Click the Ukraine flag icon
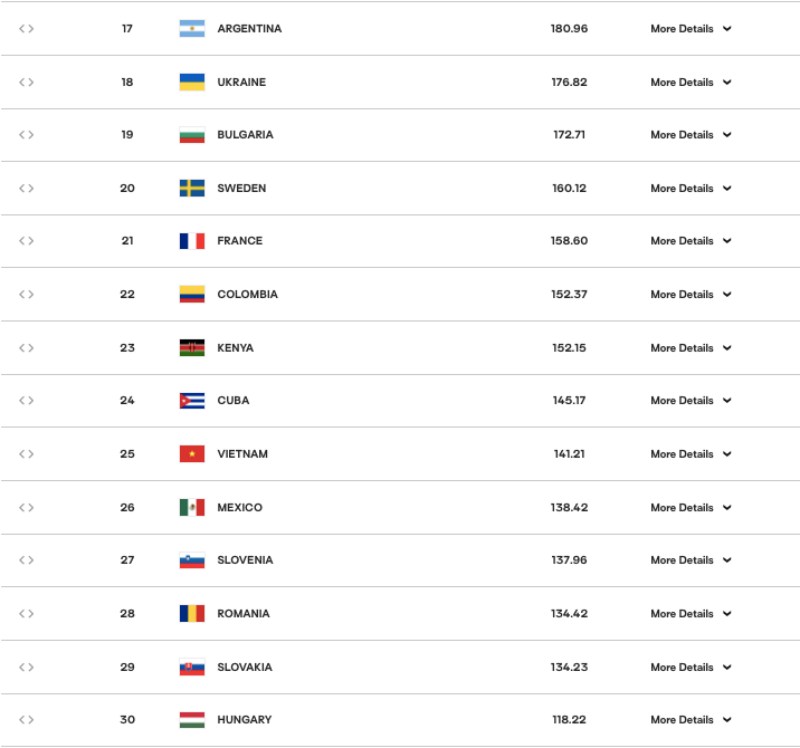Image resolution: width=800 pixels, height=748 pixels. tap(192, 82)
